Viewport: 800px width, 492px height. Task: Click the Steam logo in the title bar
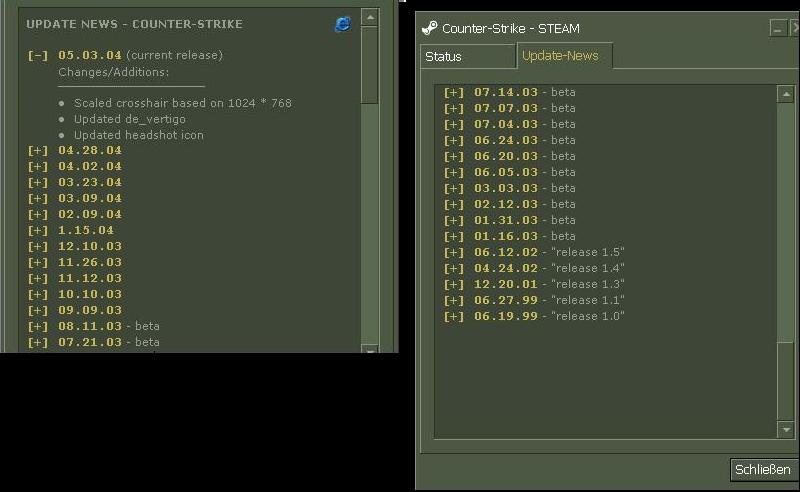pos(429,28)
